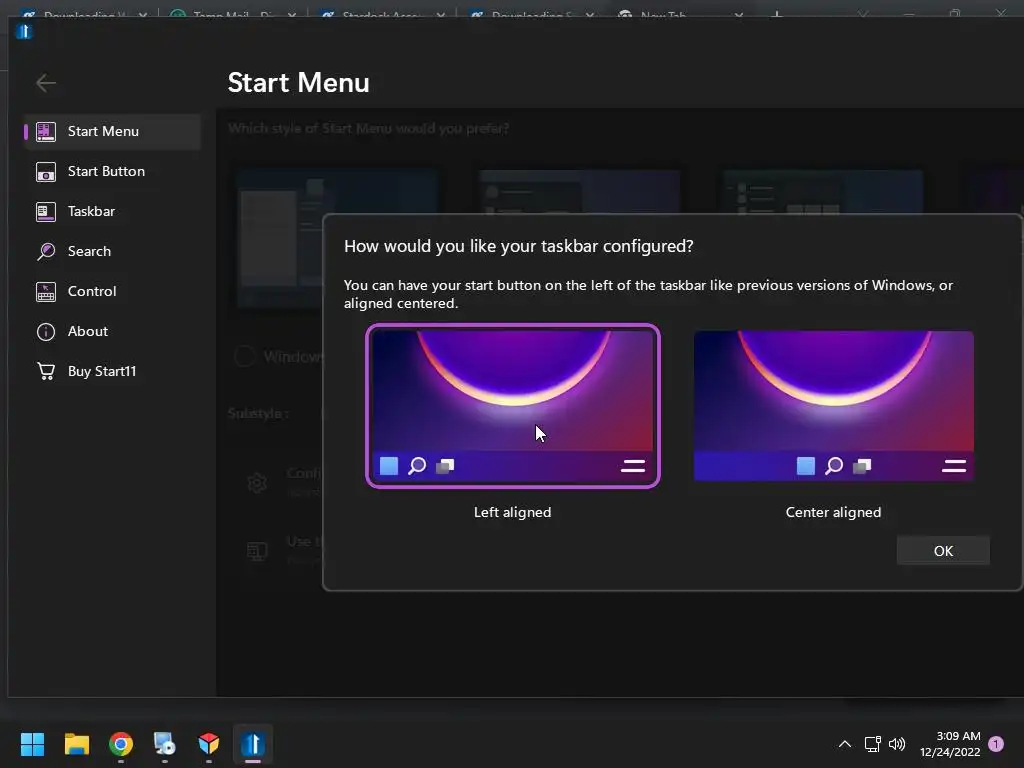Click the Center aligned label
Viewport: 1024px width, 768px height.
tap(833, 512)
